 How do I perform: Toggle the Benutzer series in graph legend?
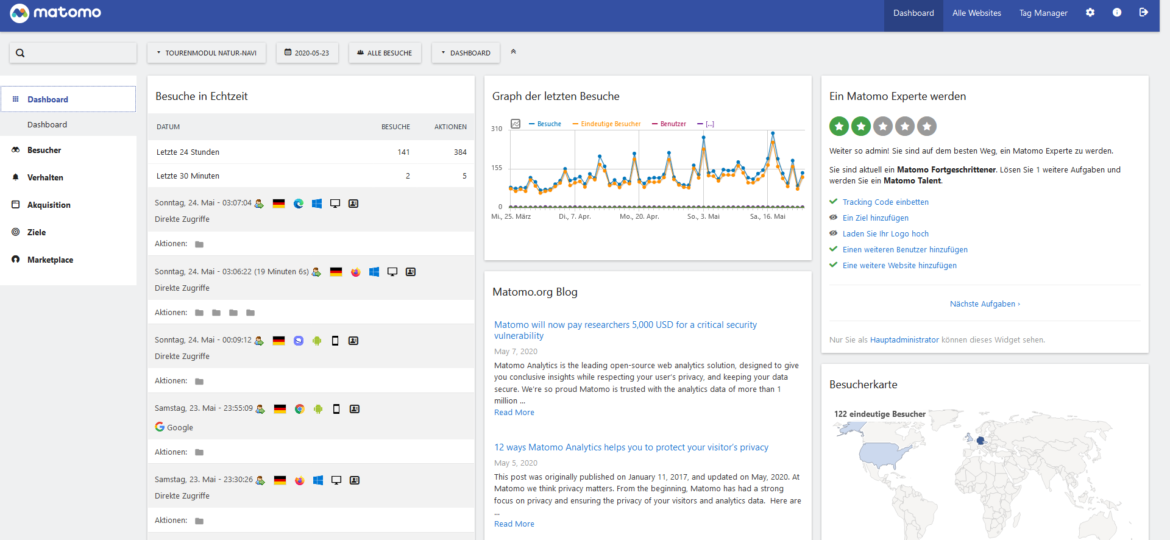[669, 124]
